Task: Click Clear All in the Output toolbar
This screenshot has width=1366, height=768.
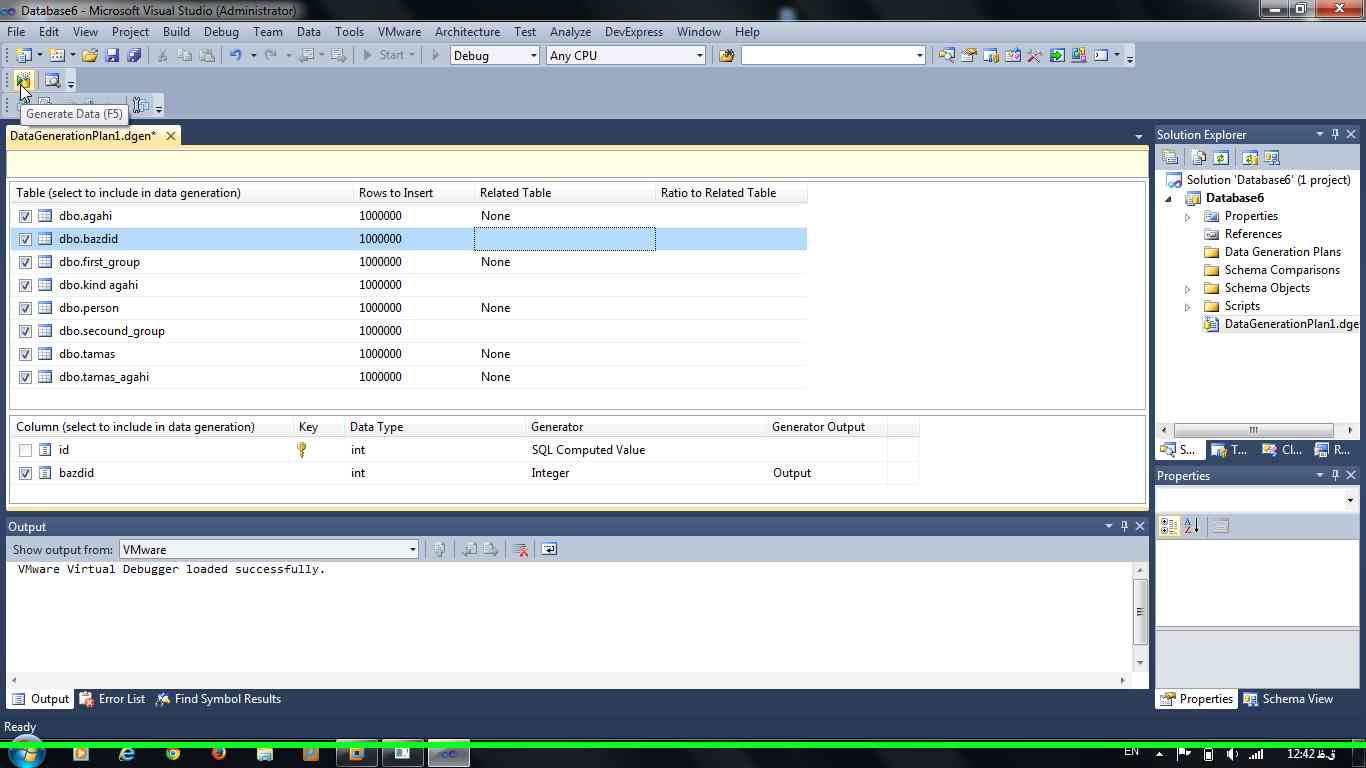Action: click(x=520, y=549)
